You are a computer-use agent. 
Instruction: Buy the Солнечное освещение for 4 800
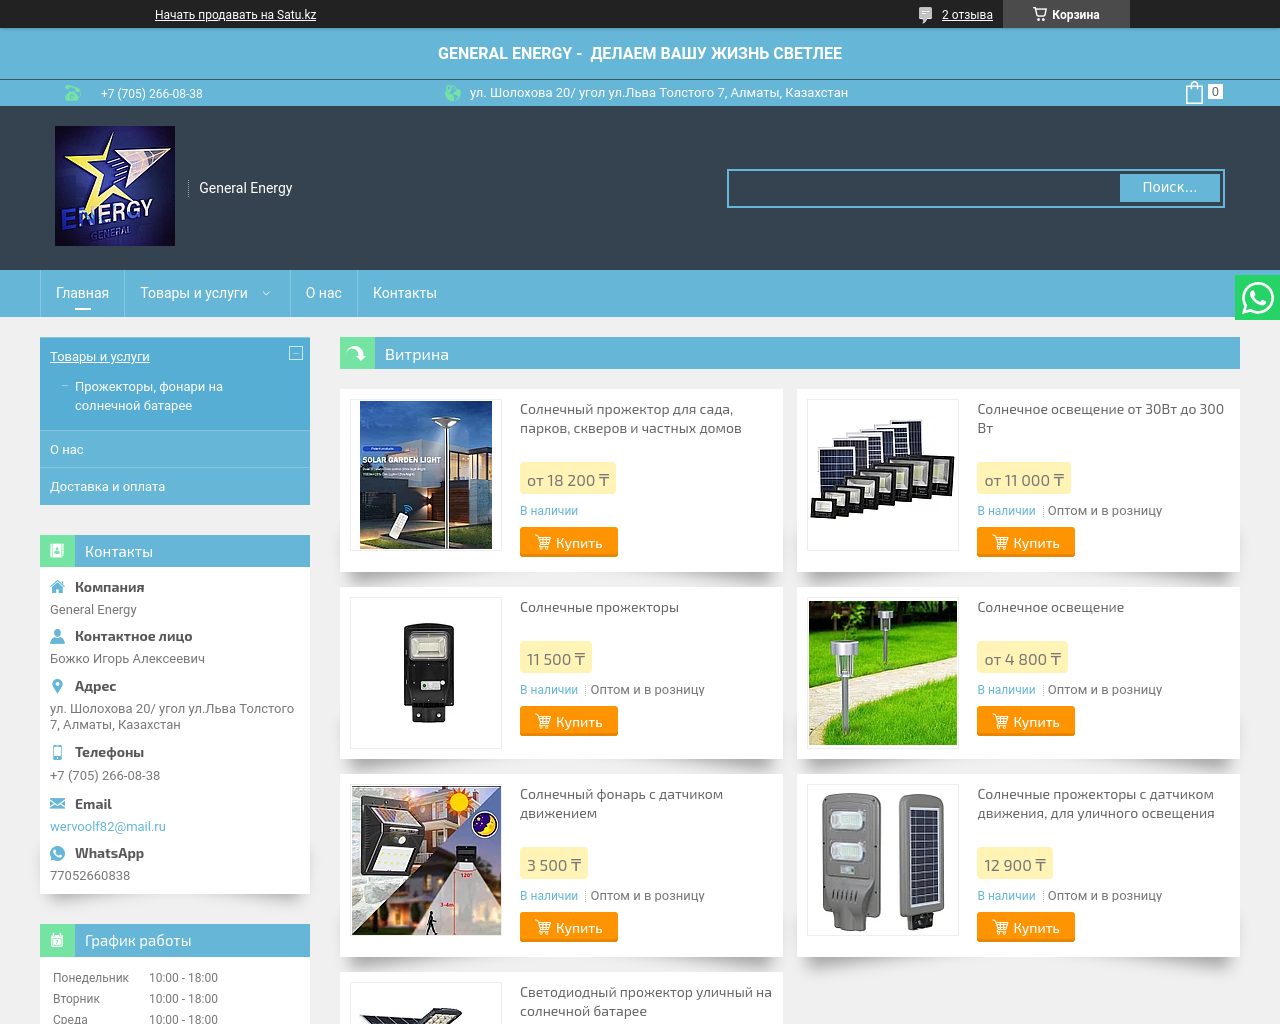[1026, 721]
